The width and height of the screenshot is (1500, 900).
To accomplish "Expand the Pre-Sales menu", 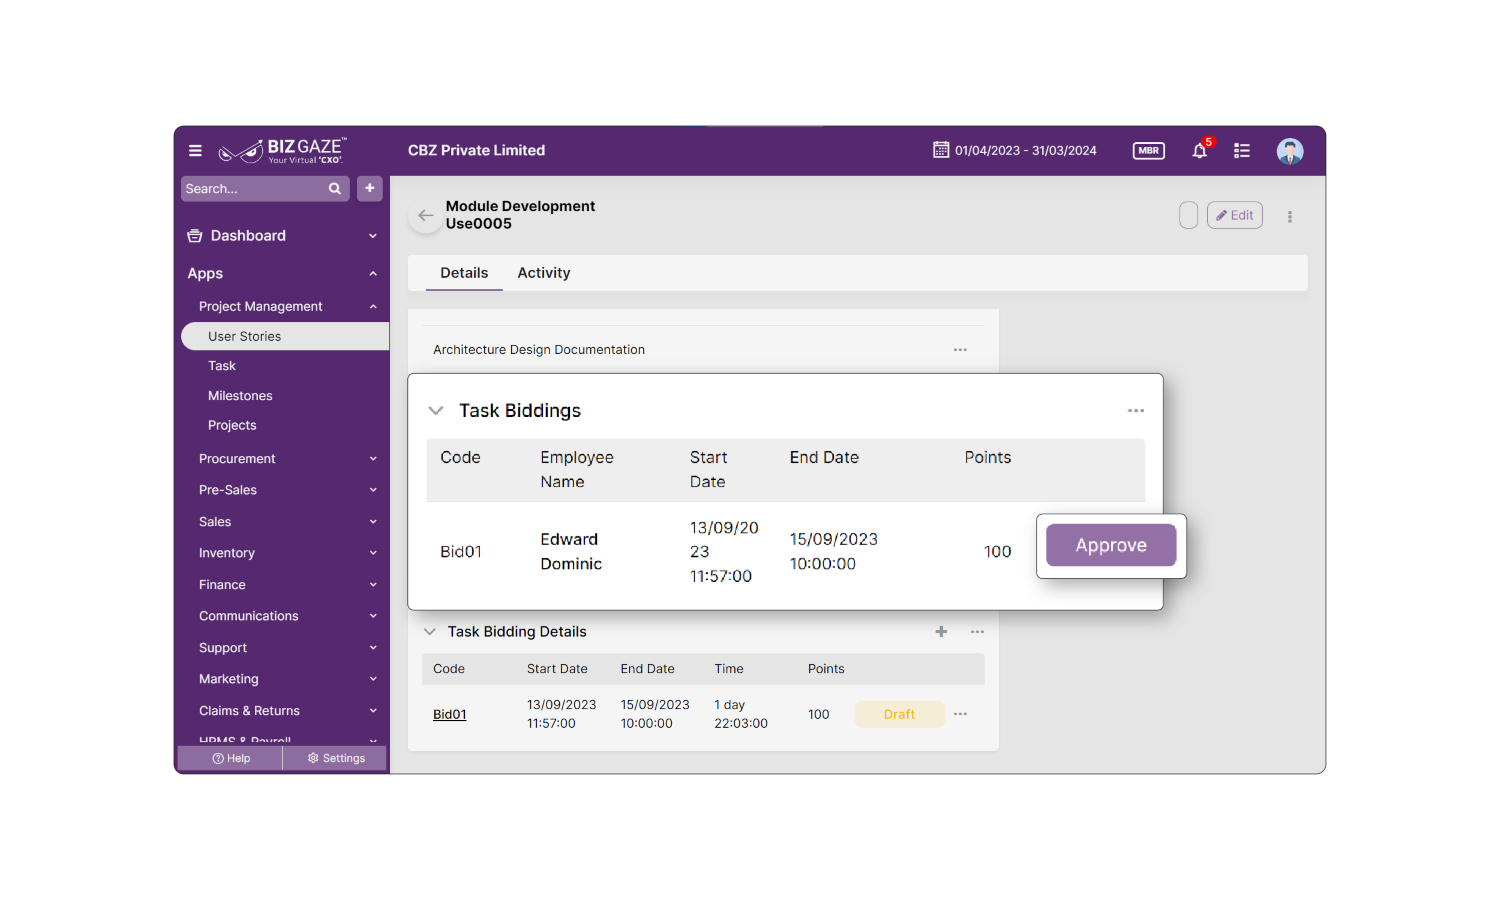I will point(373,490).
